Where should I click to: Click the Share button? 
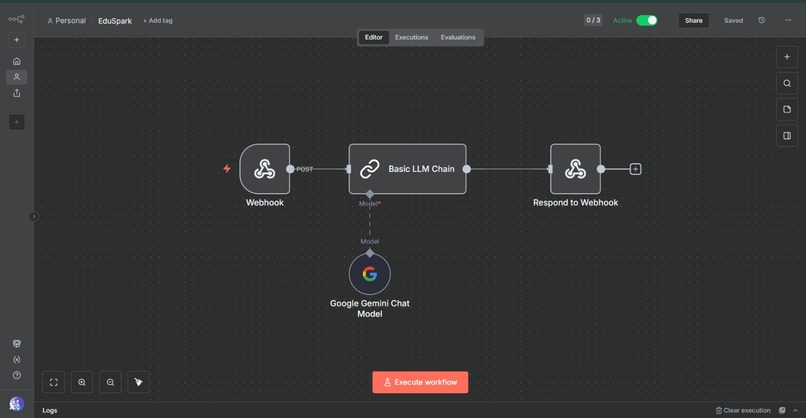coord(693,20)
